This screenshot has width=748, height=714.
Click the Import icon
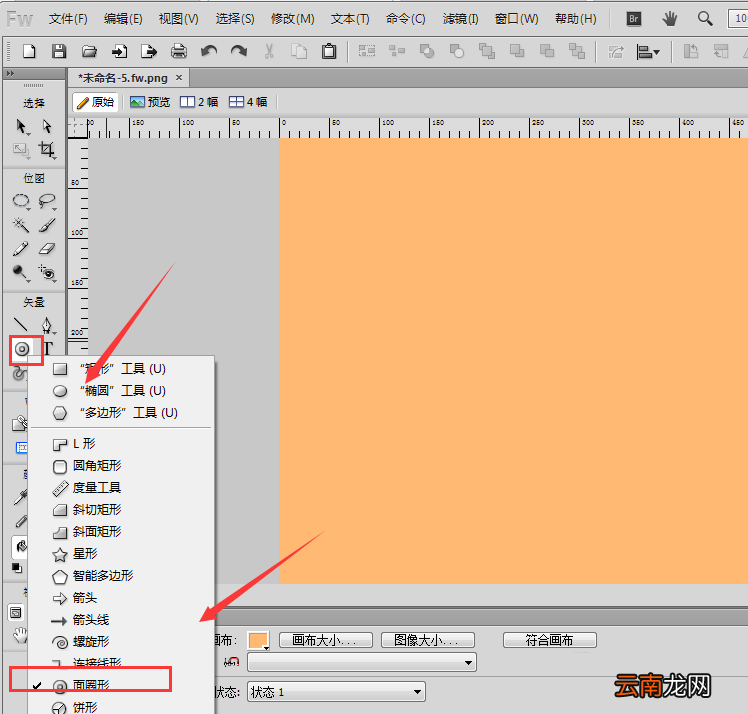pos(119,51)
